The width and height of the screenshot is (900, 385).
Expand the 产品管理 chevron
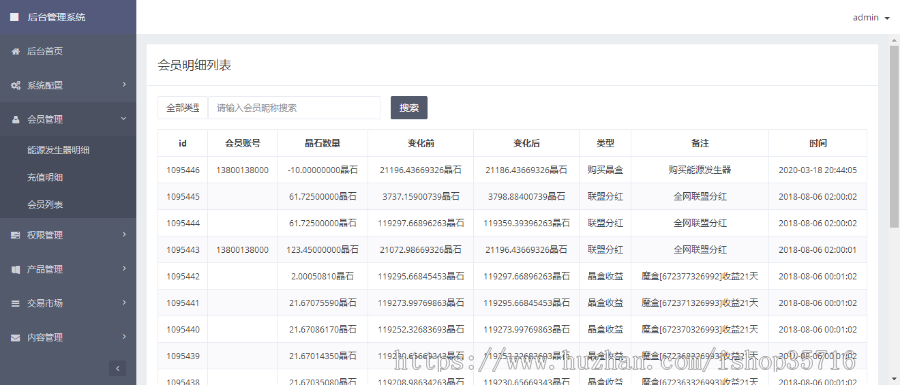(124, 269)
